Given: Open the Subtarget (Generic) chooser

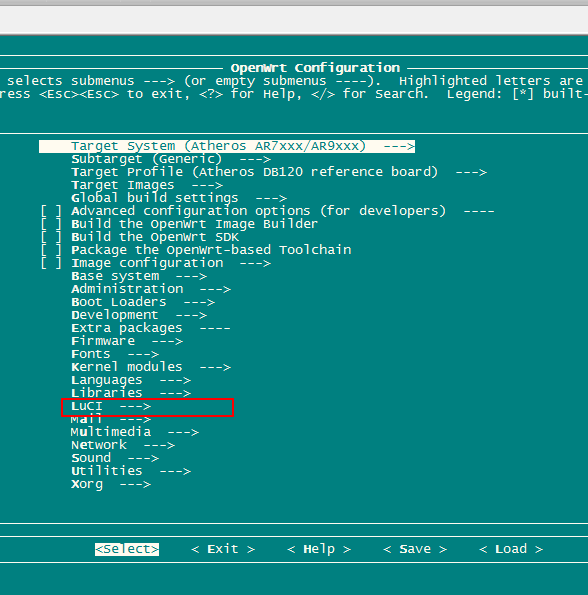Looking at the screenshot, I should point(171,159).
